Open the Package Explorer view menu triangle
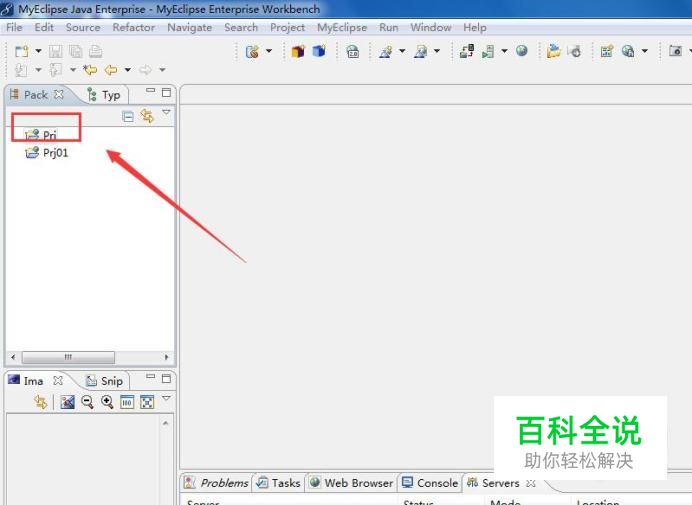This screenshot has width=692, height=505. click(166, 112)
